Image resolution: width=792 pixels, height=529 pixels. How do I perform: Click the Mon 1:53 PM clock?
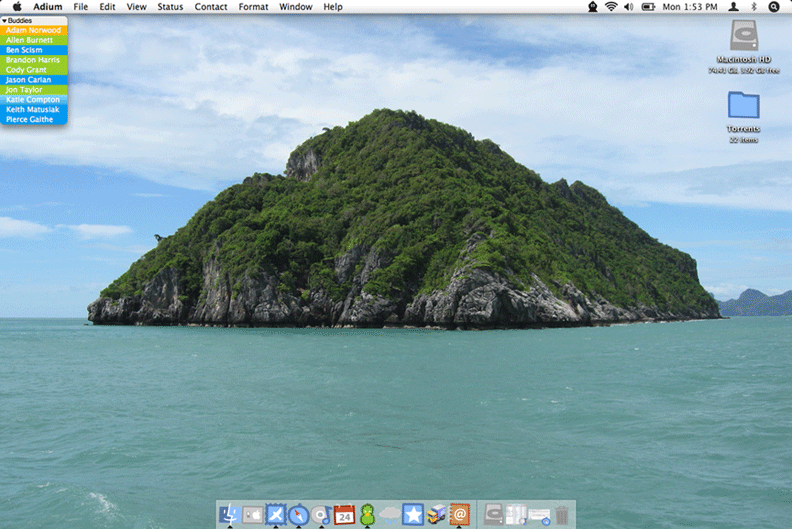(690, 7)
